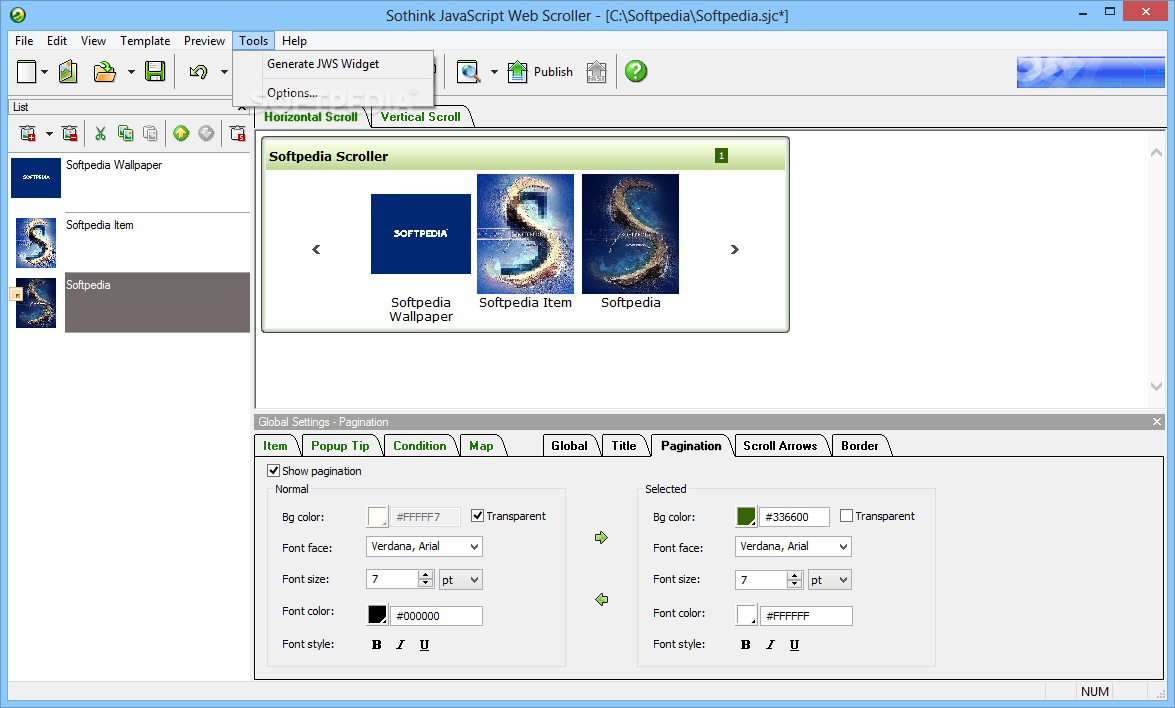Image resolution: width=1175 pixels, height=708 pixels.
Task: Move item up with green arrow icon
Action: click(x=181, y=133)
